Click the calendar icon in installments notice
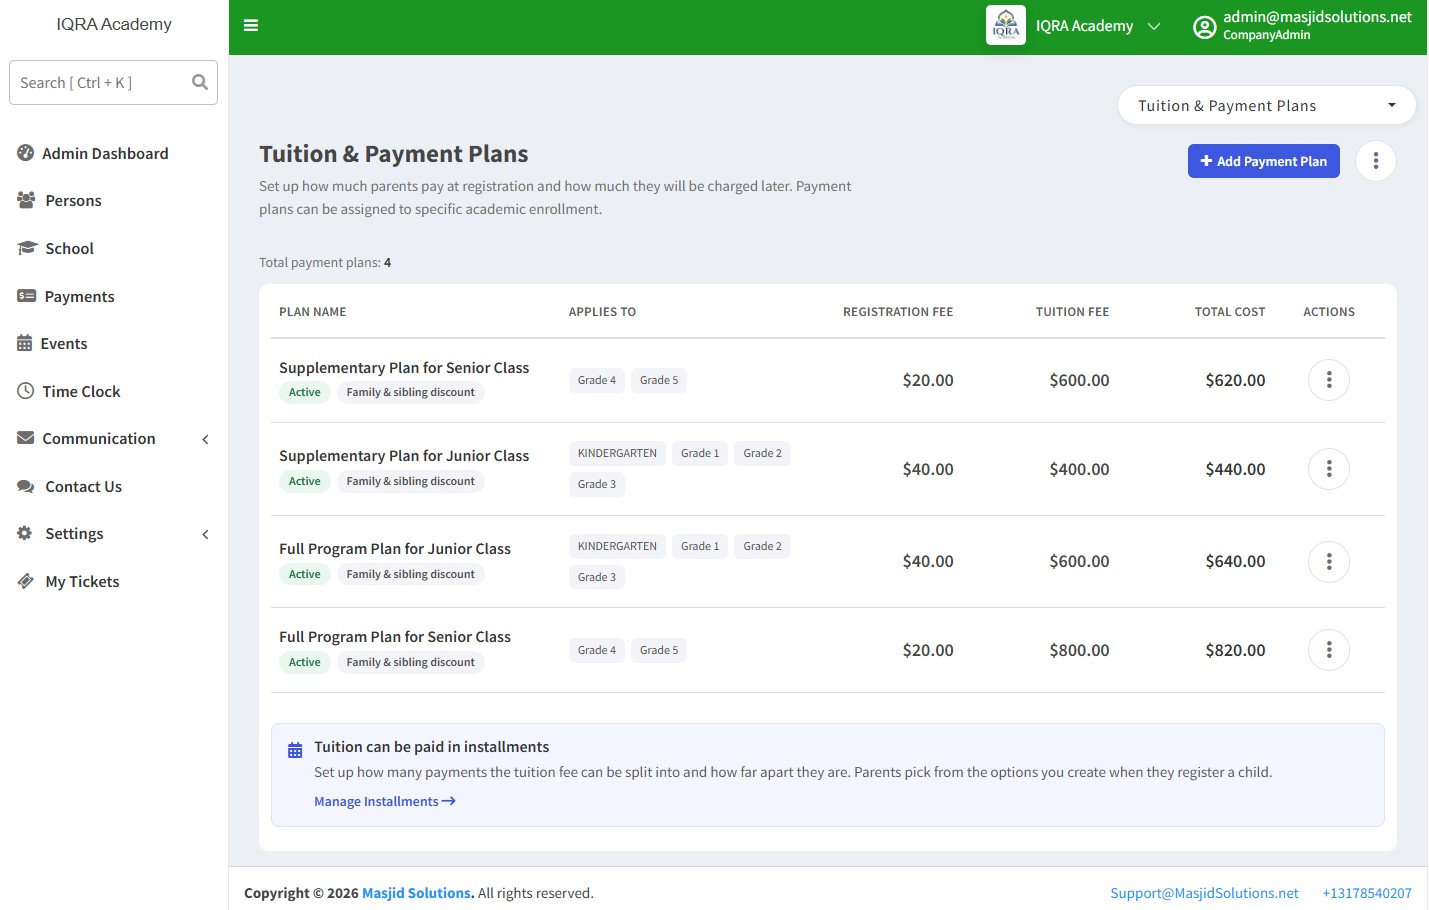Image resolution: width=1429 pixels, height=910 pixels. pos(295,750)
